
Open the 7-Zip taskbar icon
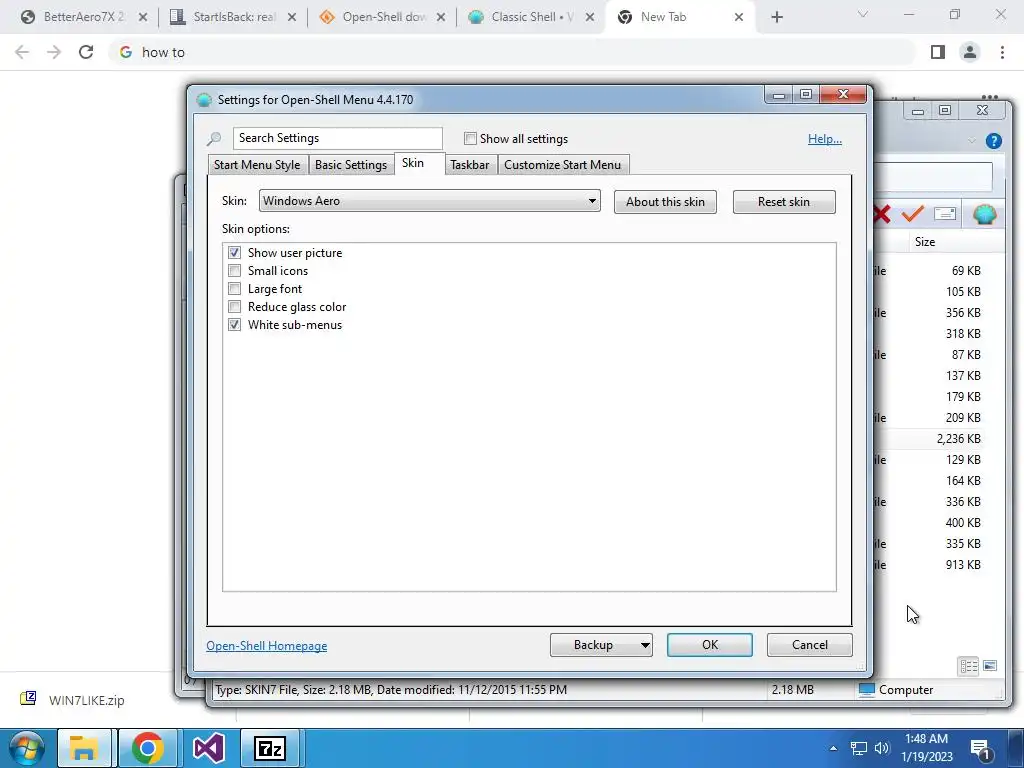[270, 748]
